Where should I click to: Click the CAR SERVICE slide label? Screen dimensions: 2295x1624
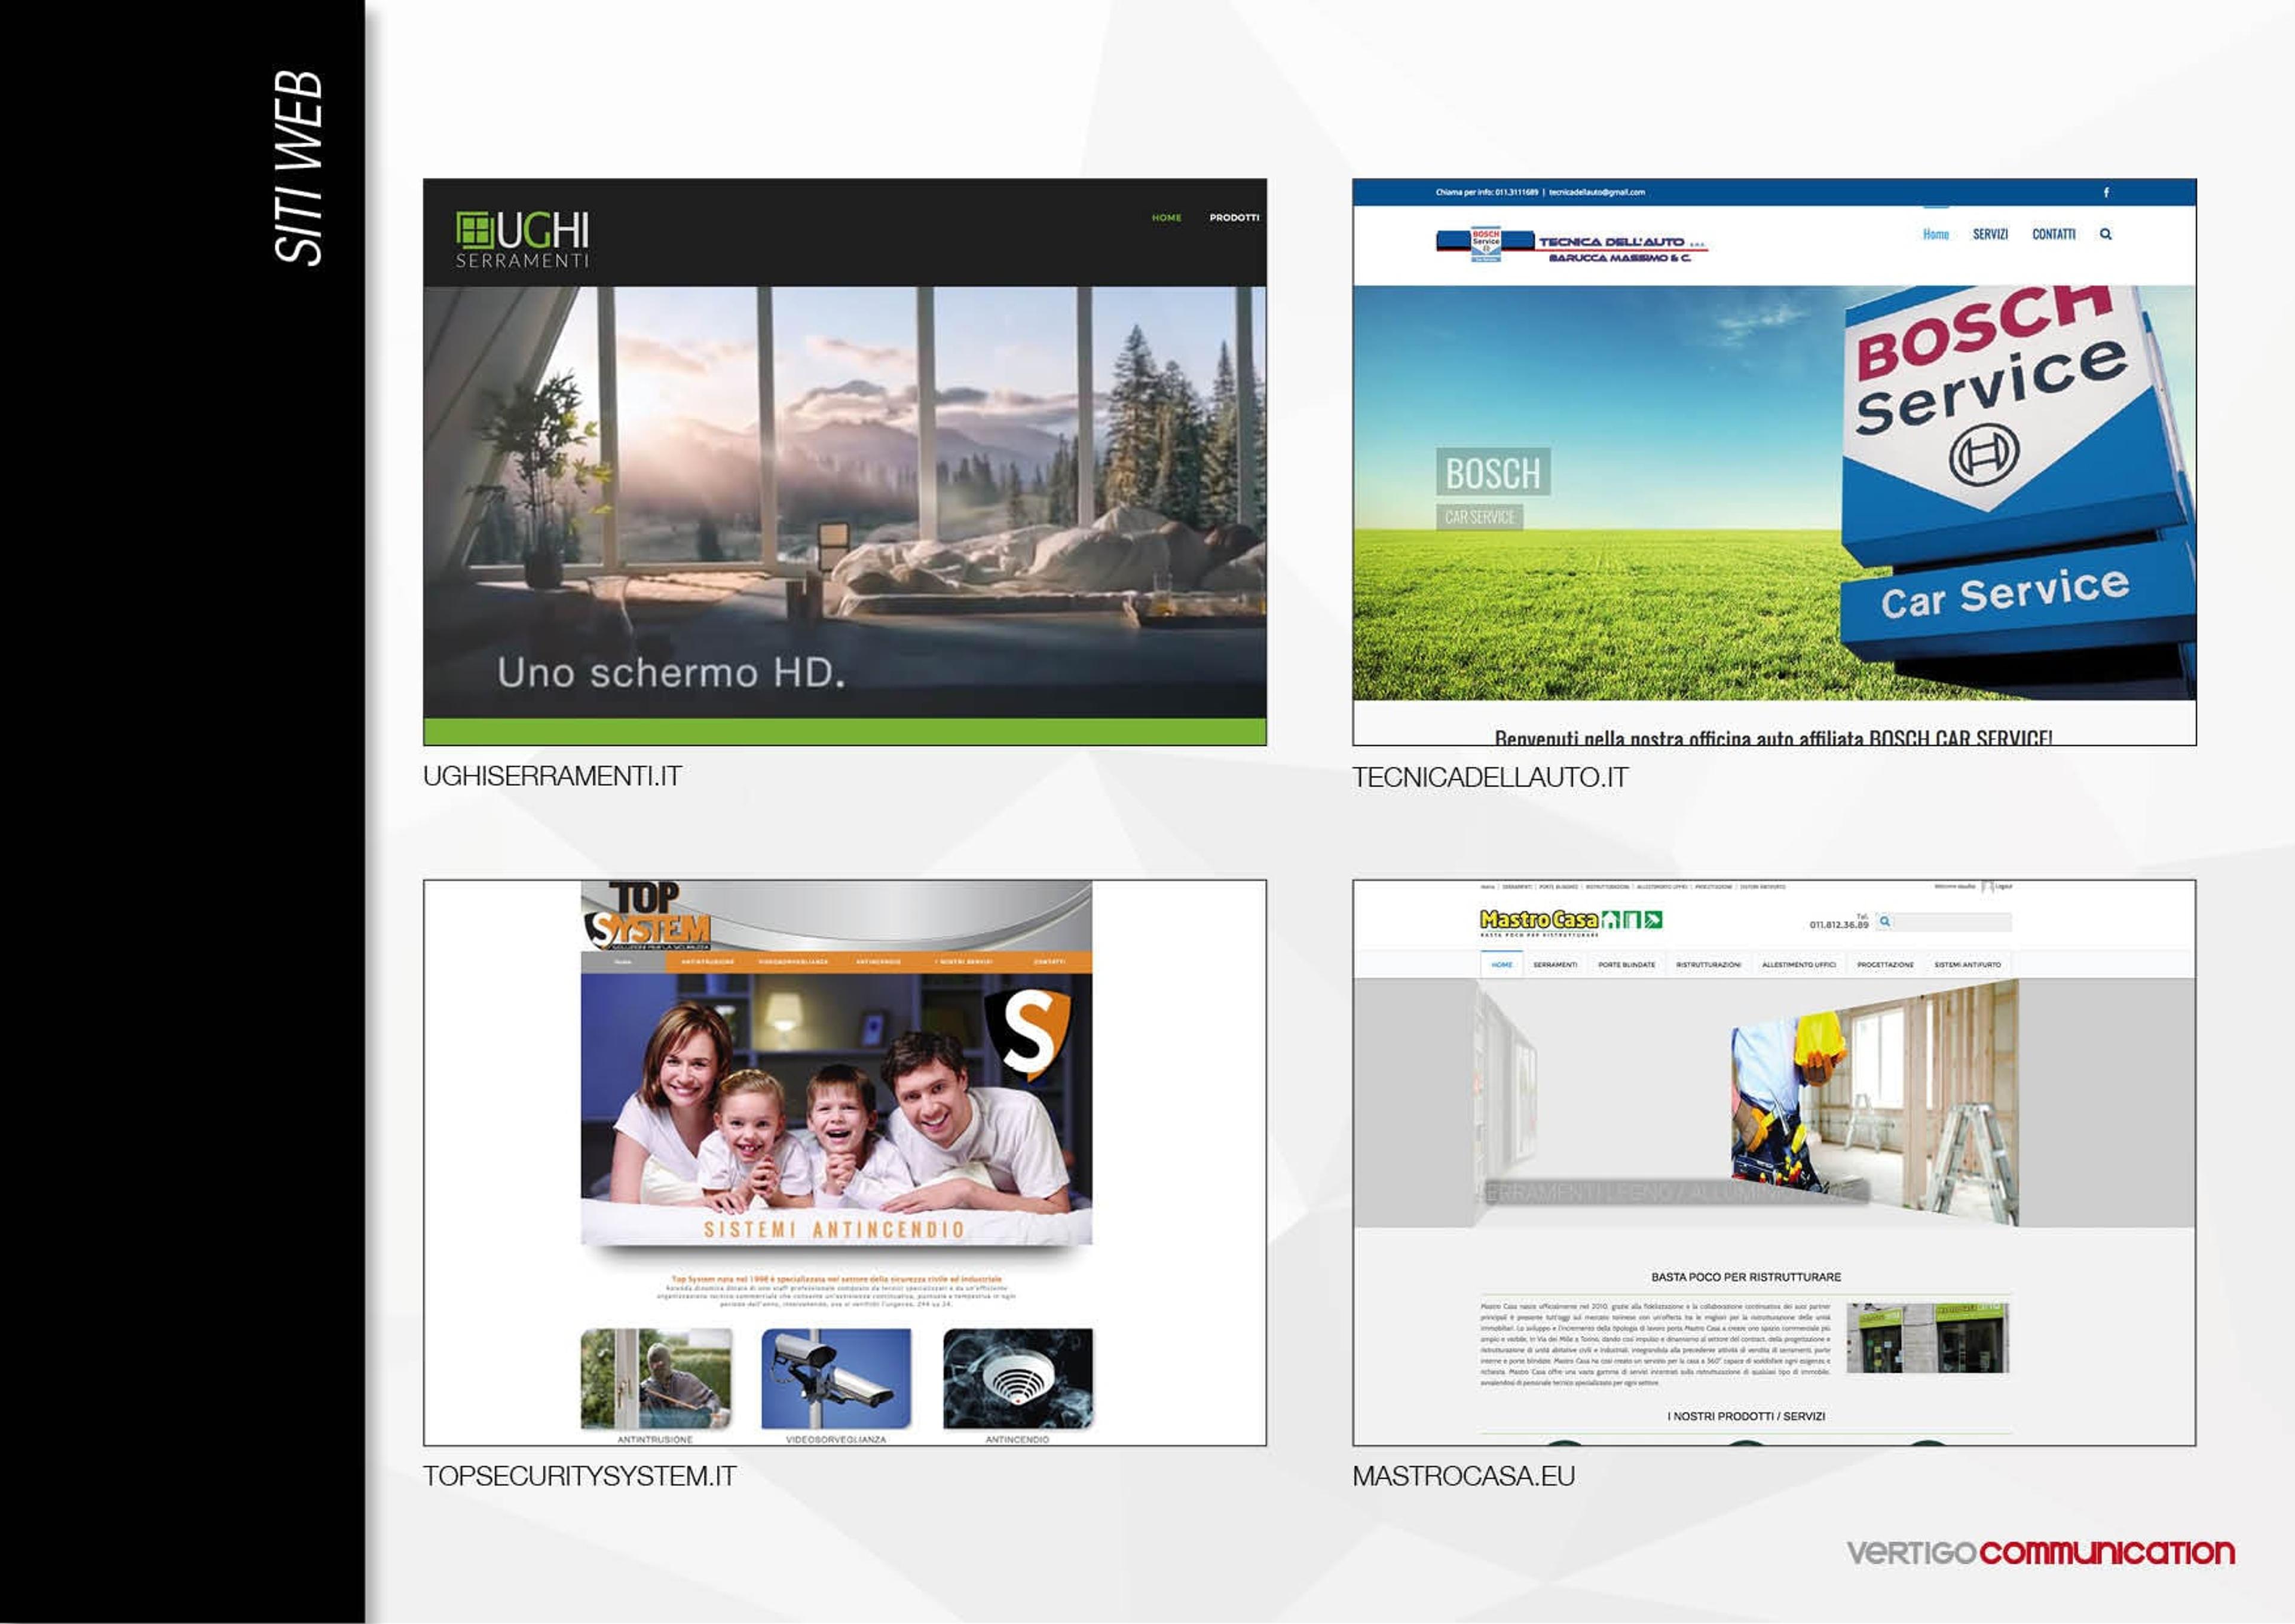coord(1479,517)
